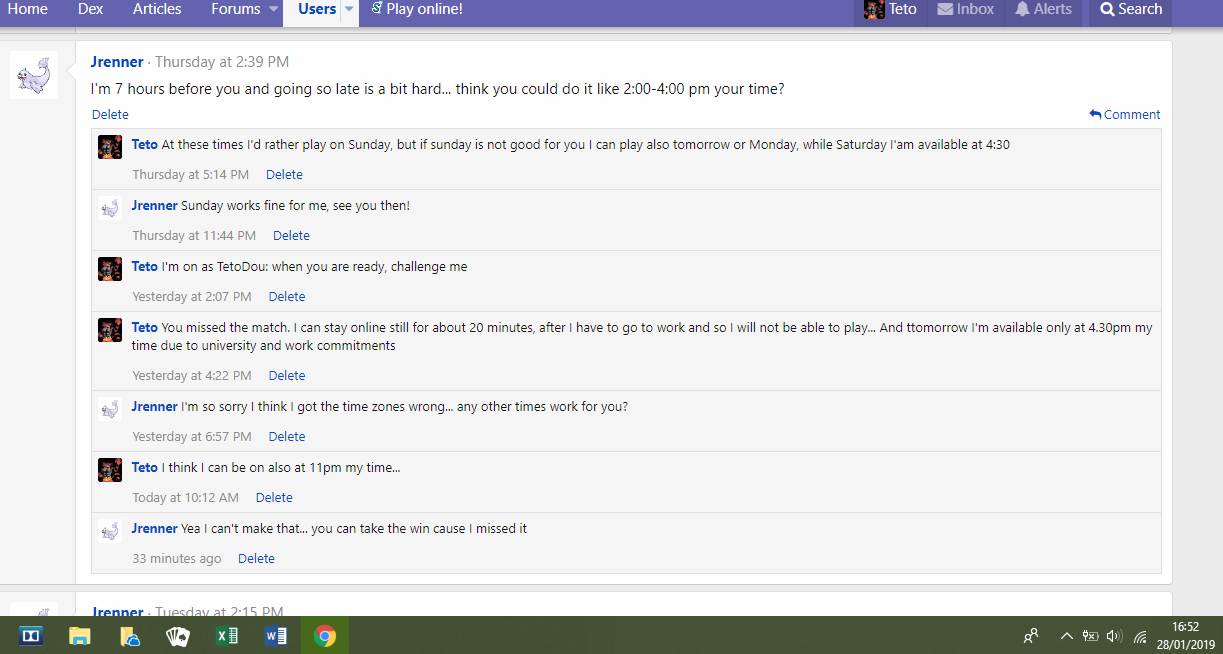Open the Dex nav item

coord(90,9)
